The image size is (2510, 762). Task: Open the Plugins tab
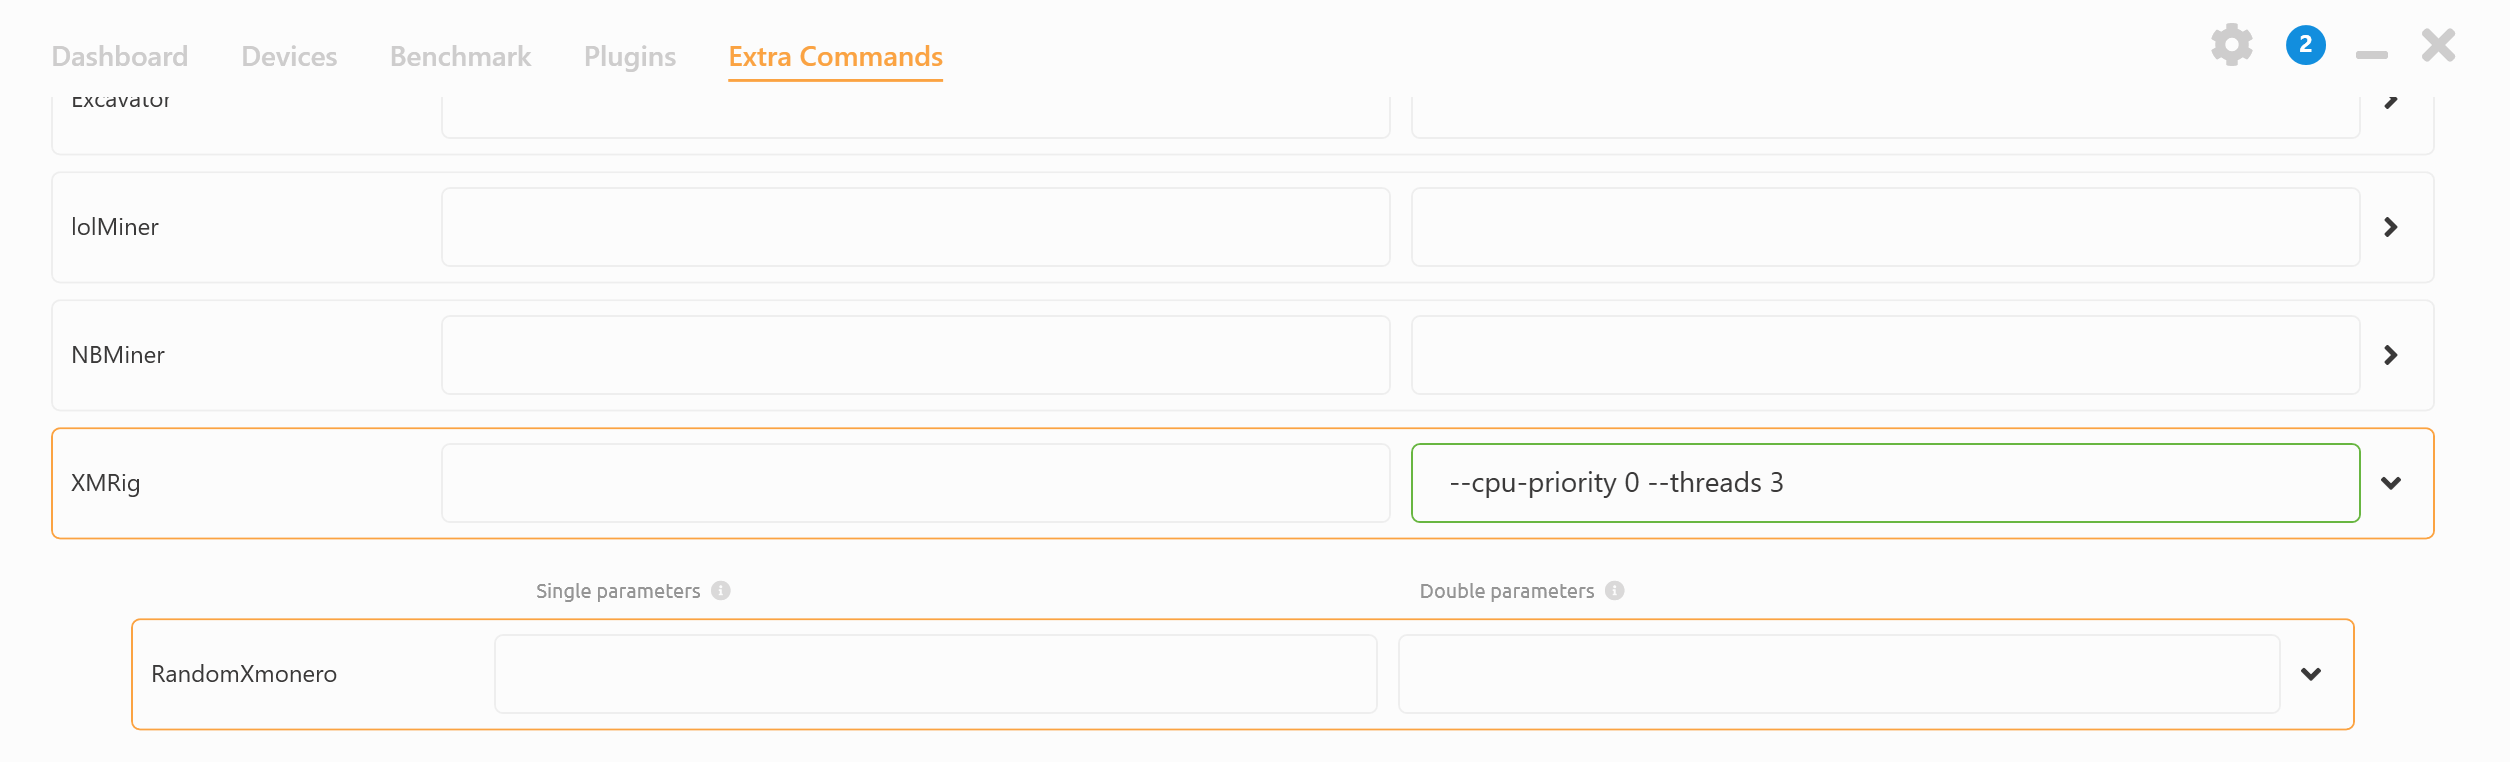629,56
